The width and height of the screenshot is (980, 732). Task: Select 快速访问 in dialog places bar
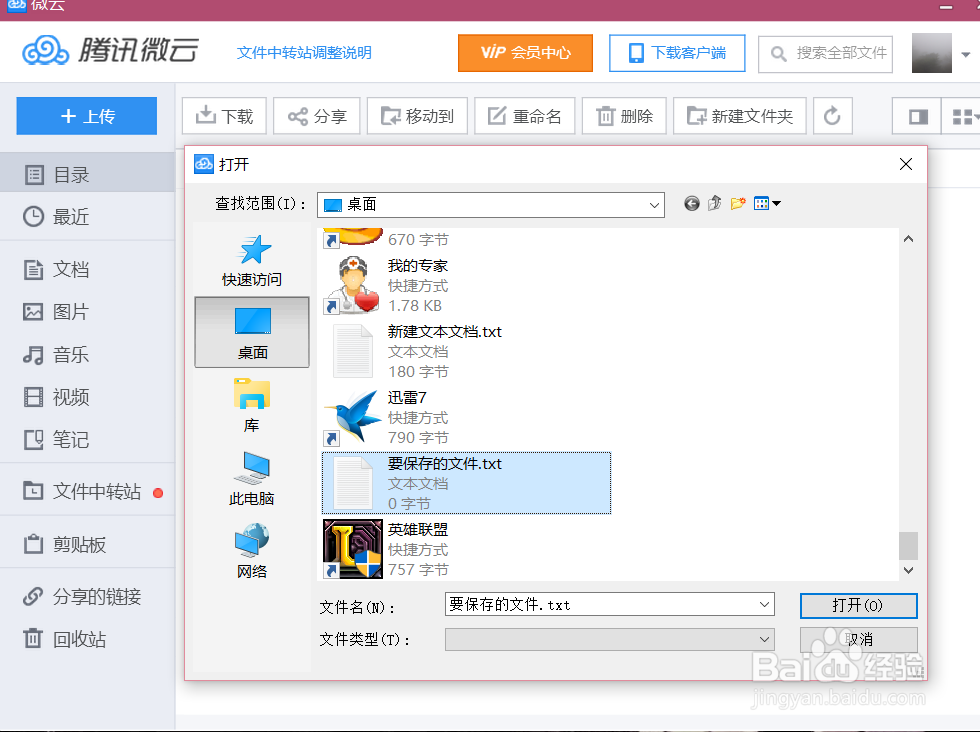pyautogui.click(x=252, y=260)
